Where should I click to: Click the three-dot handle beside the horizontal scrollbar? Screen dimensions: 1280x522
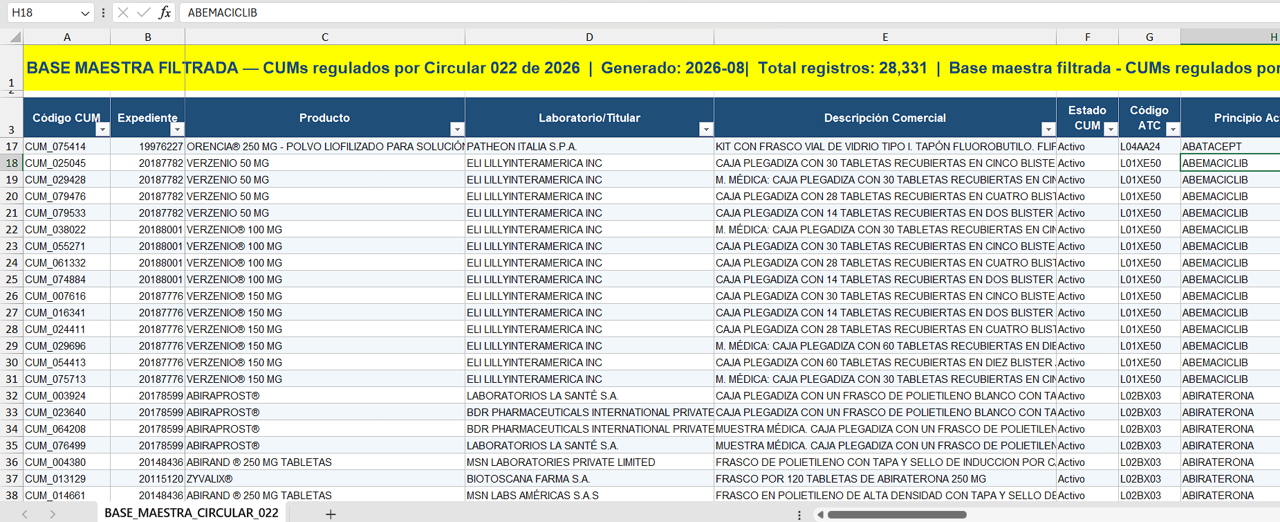(799, 514)
